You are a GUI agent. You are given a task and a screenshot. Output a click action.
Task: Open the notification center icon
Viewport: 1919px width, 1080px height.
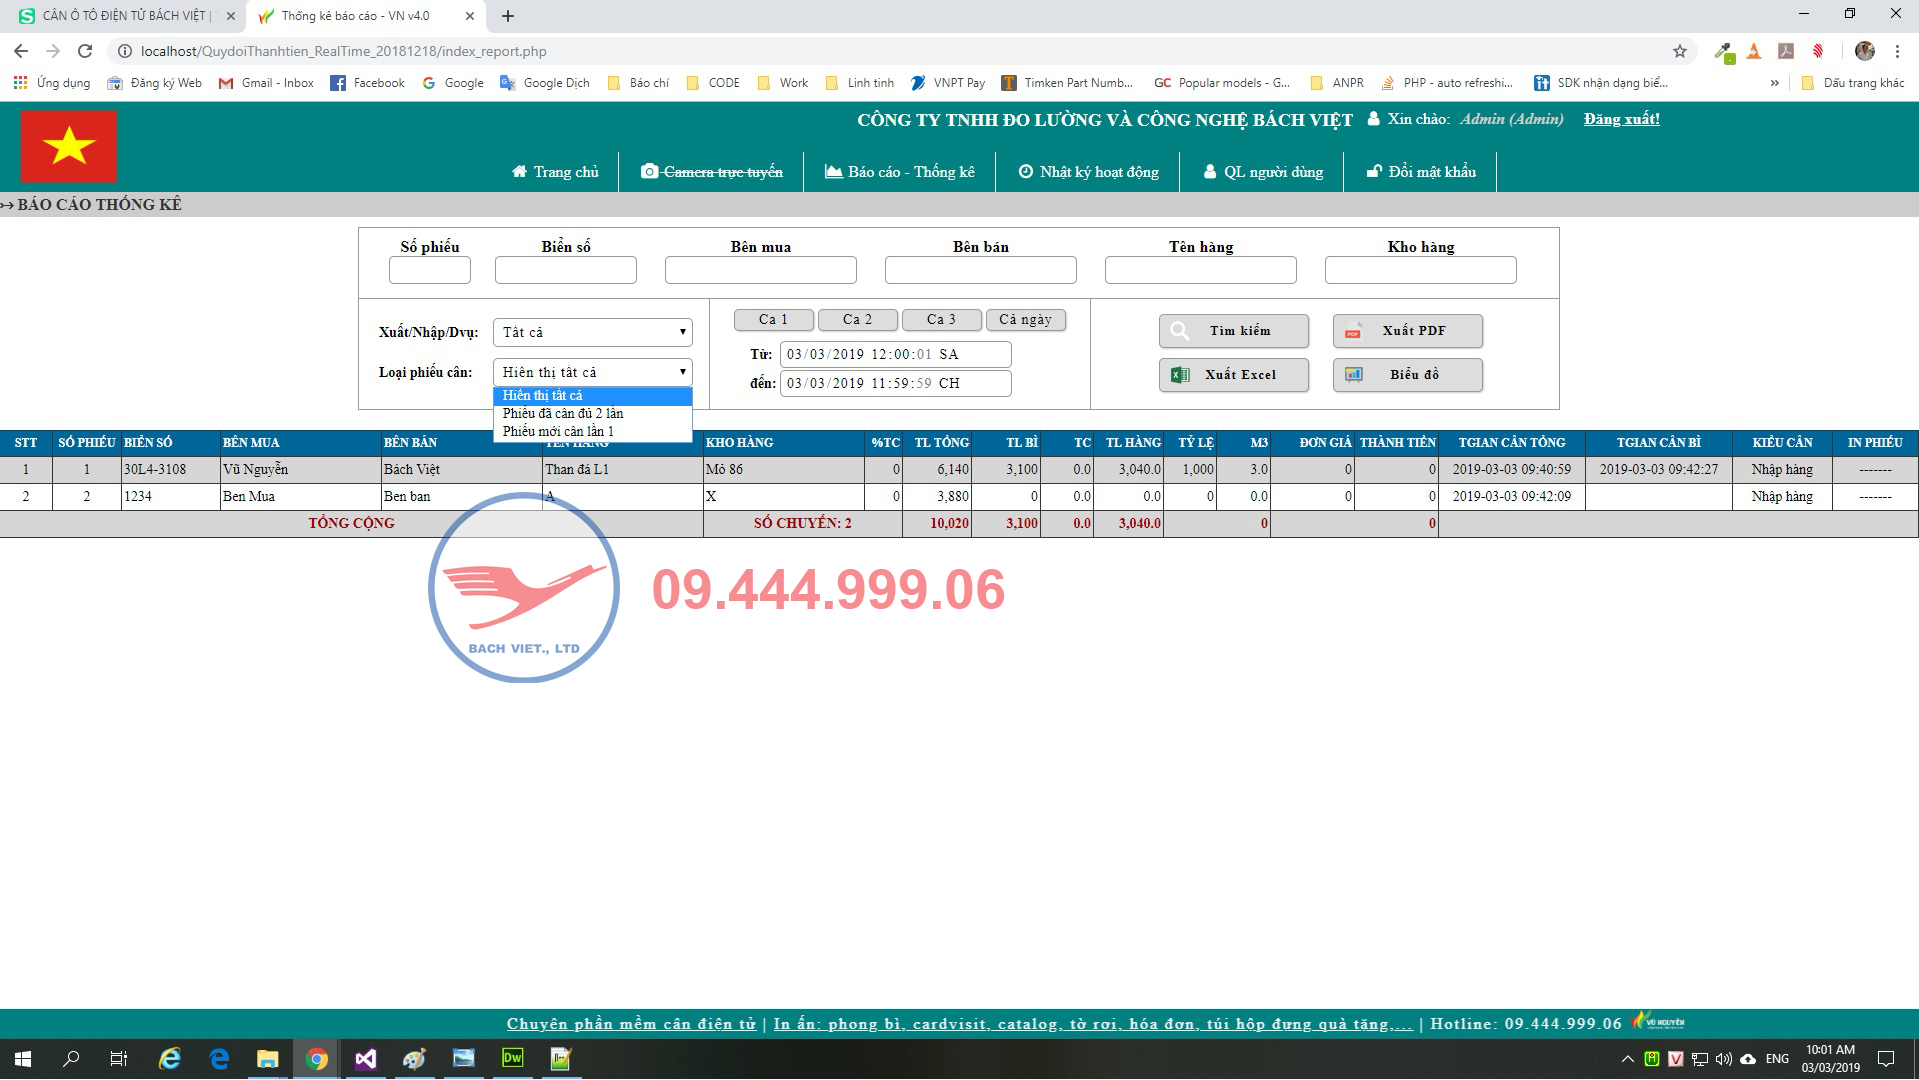coord(1886,1059)
